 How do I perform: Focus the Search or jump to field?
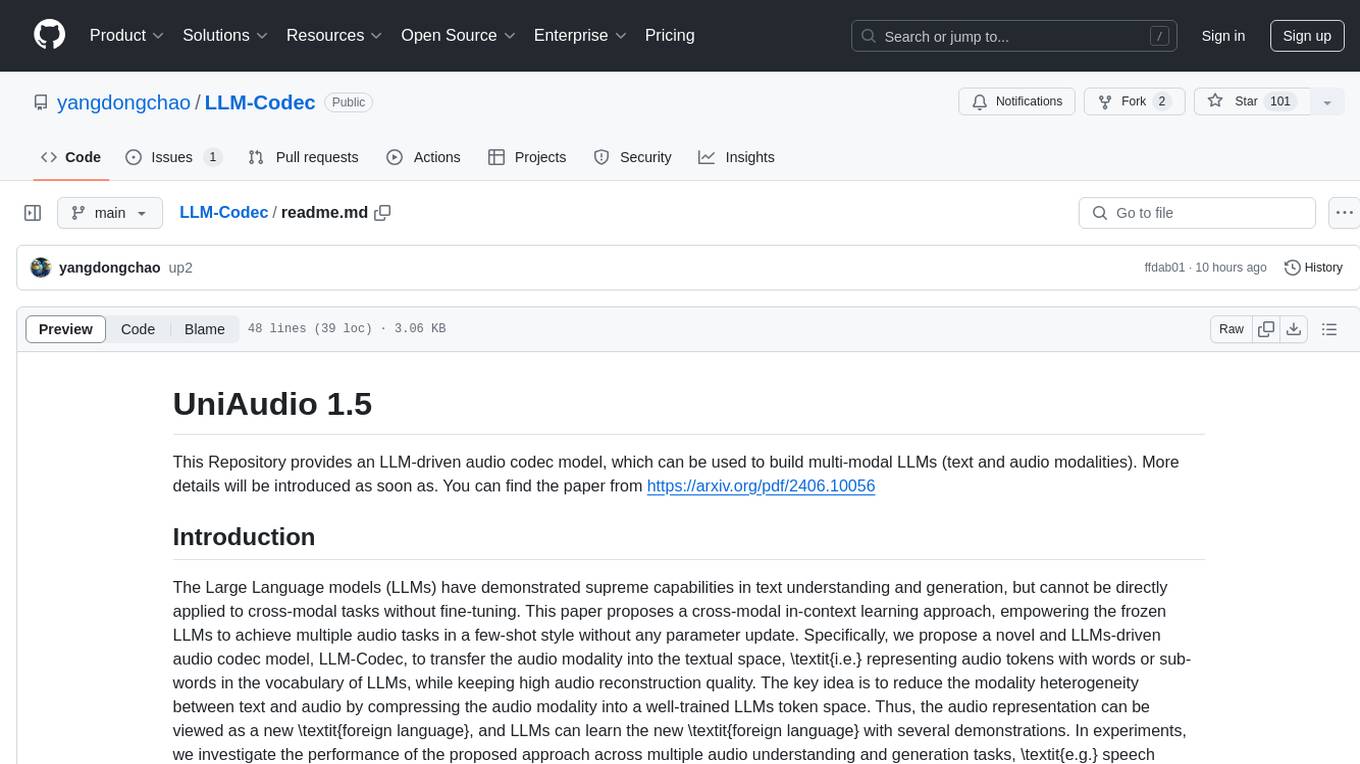(1016, 36)
